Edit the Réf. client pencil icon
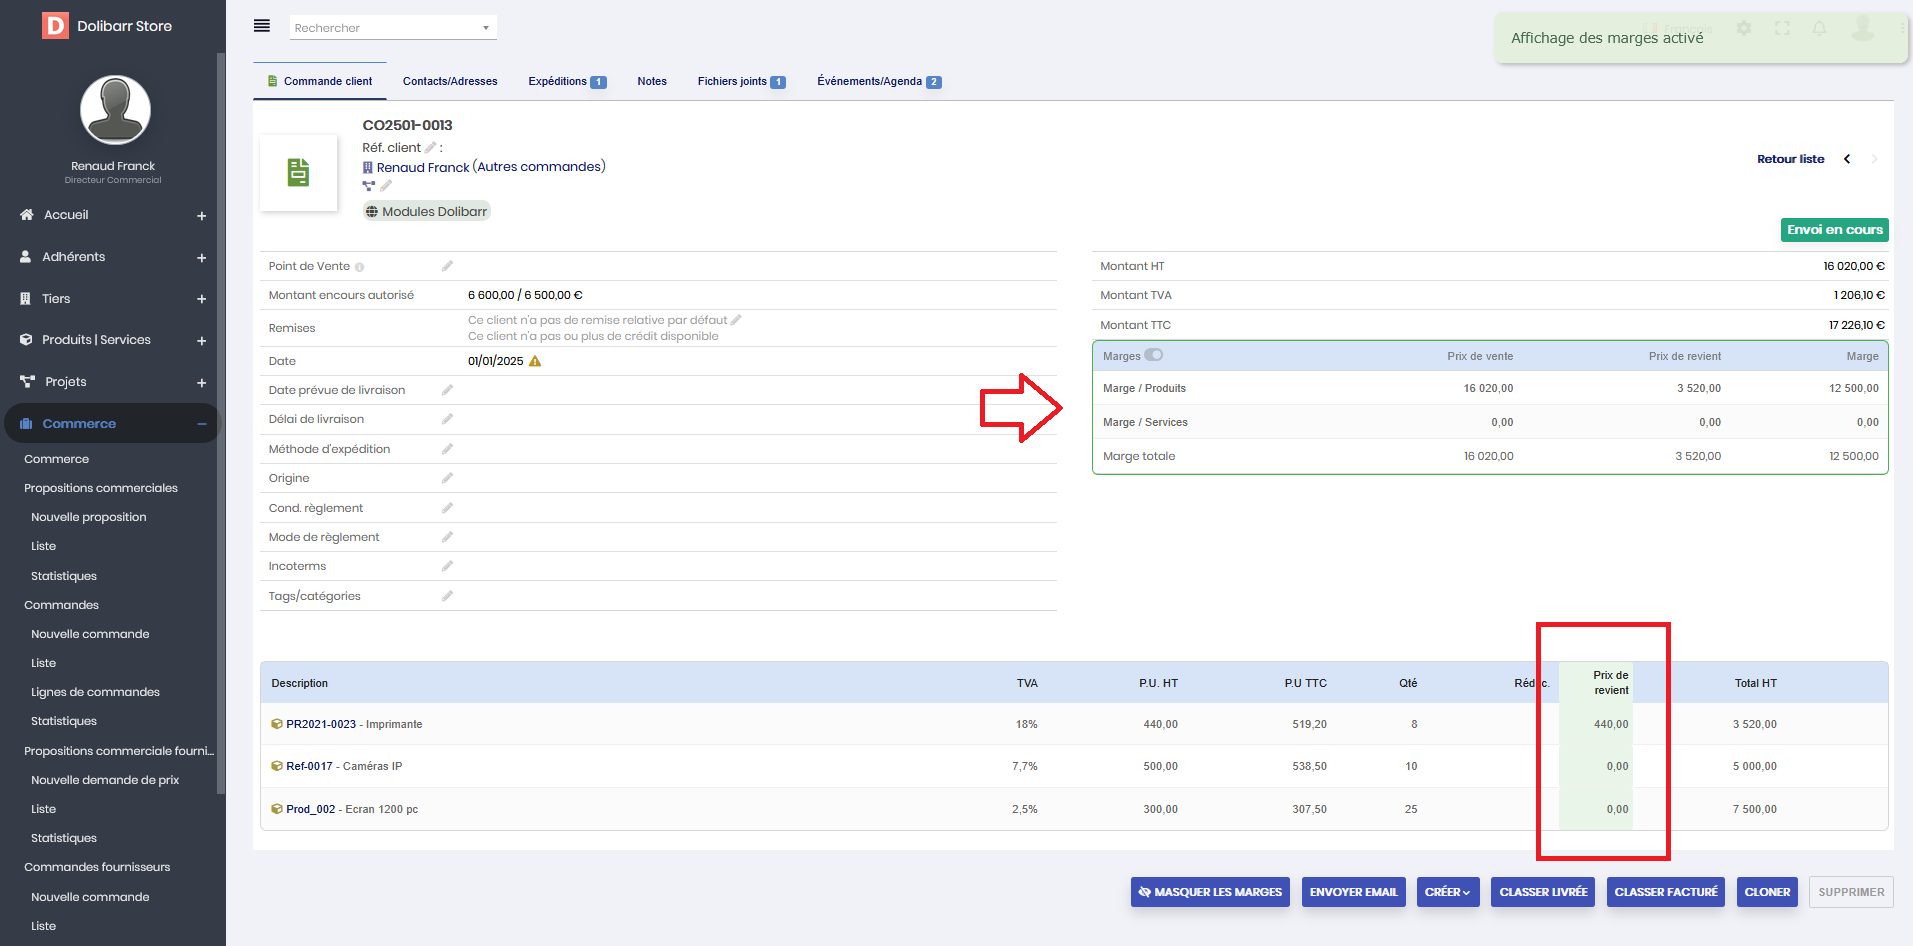1913x946 pixels. click(431, 148)
